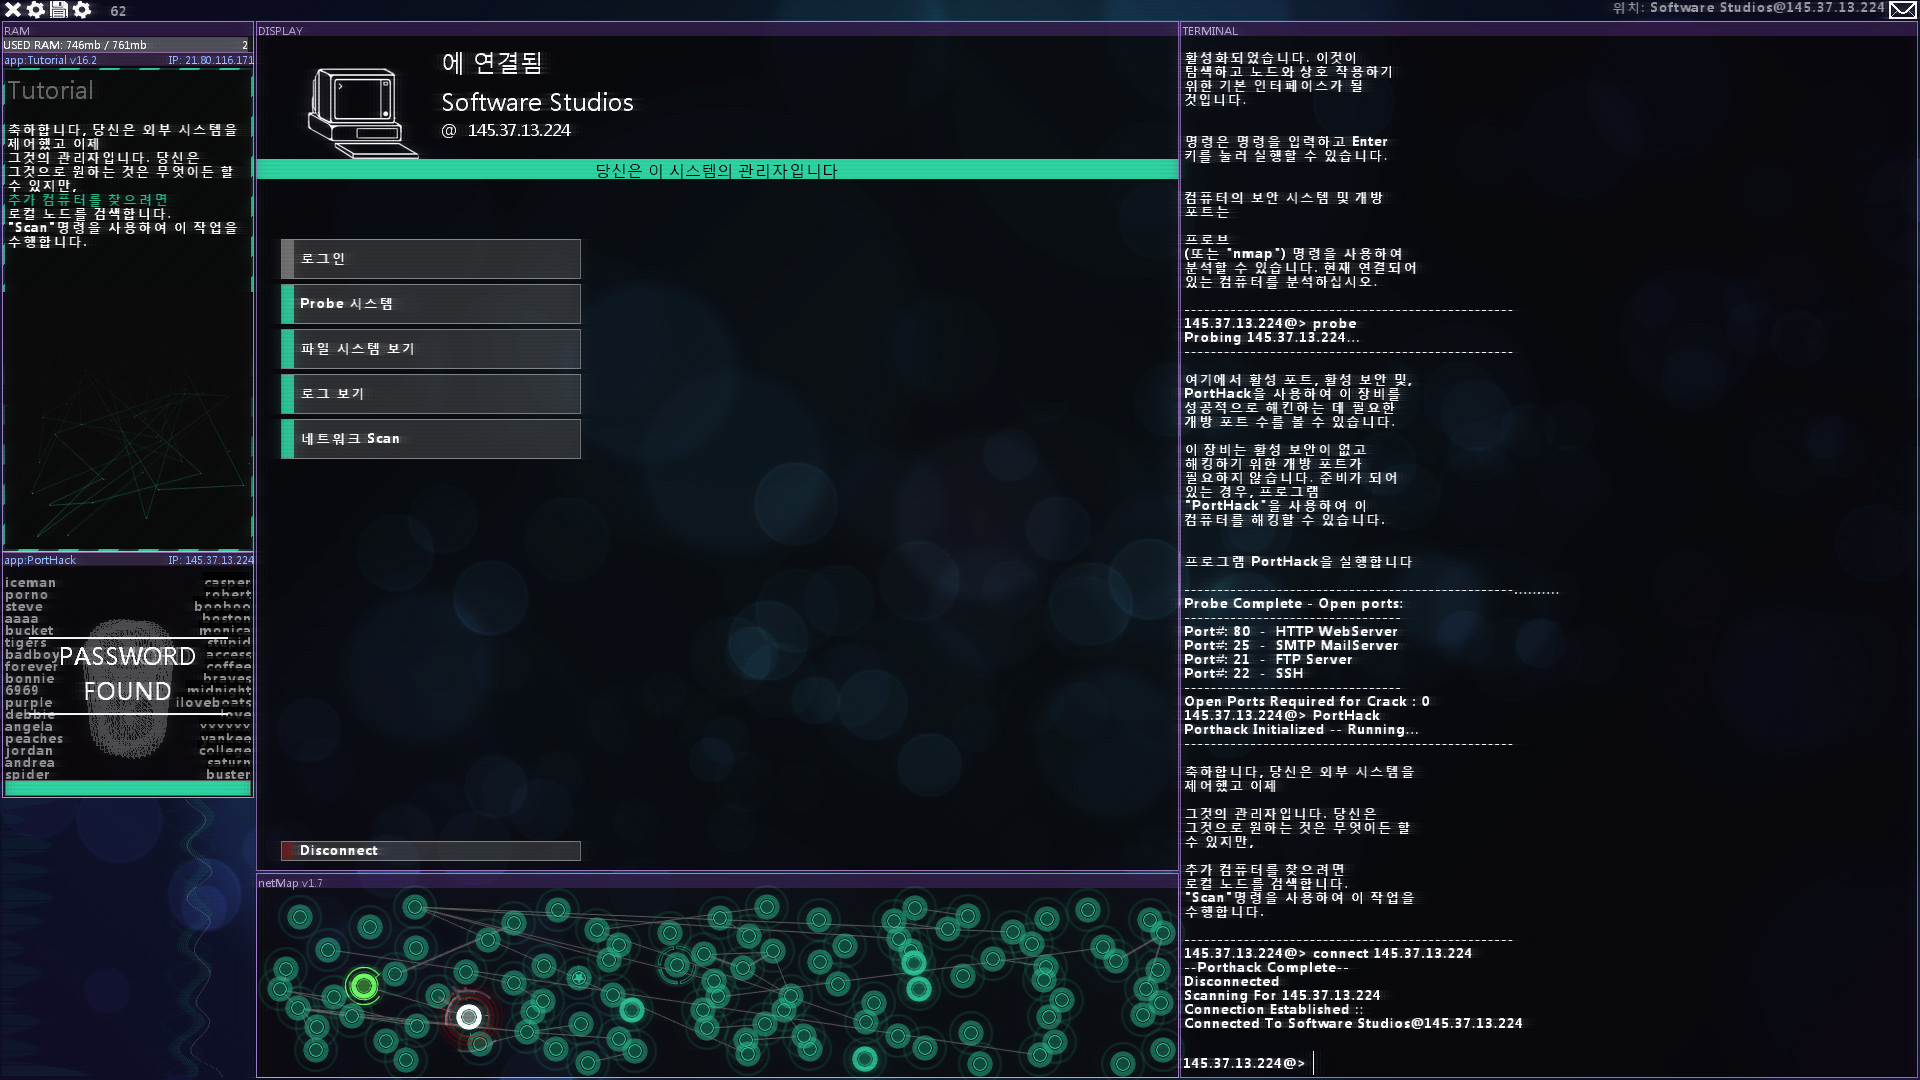Enable the green active node selection

pyautogui.click(x=364, y=985)
